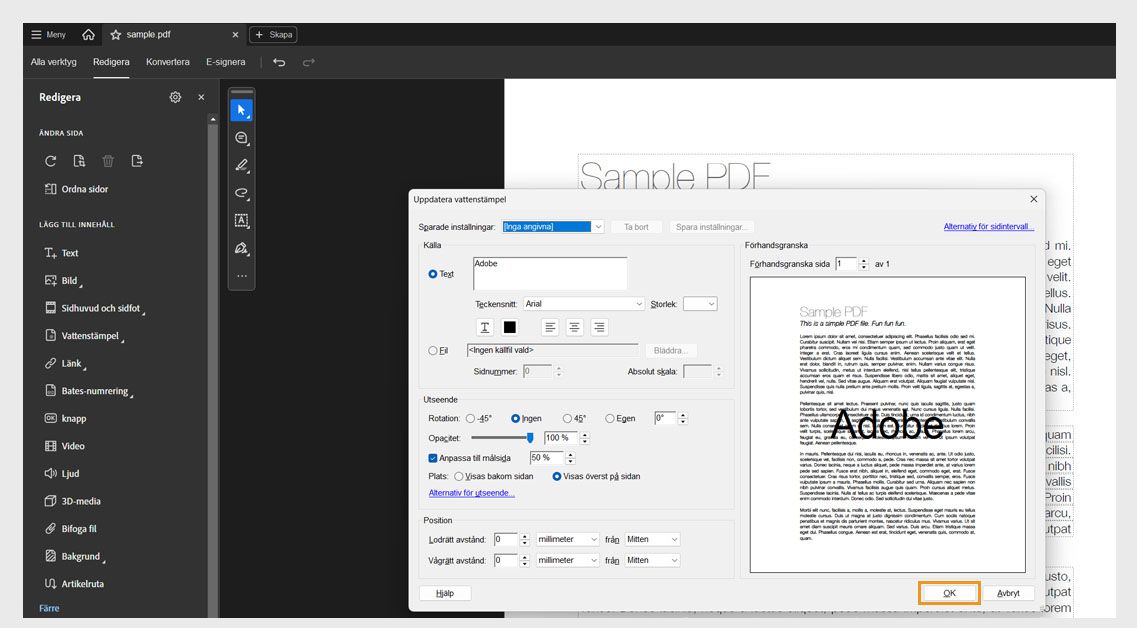Select the Fil radio button under Källa
Screen dimensions: 1137x628
[x=431, y=350]
